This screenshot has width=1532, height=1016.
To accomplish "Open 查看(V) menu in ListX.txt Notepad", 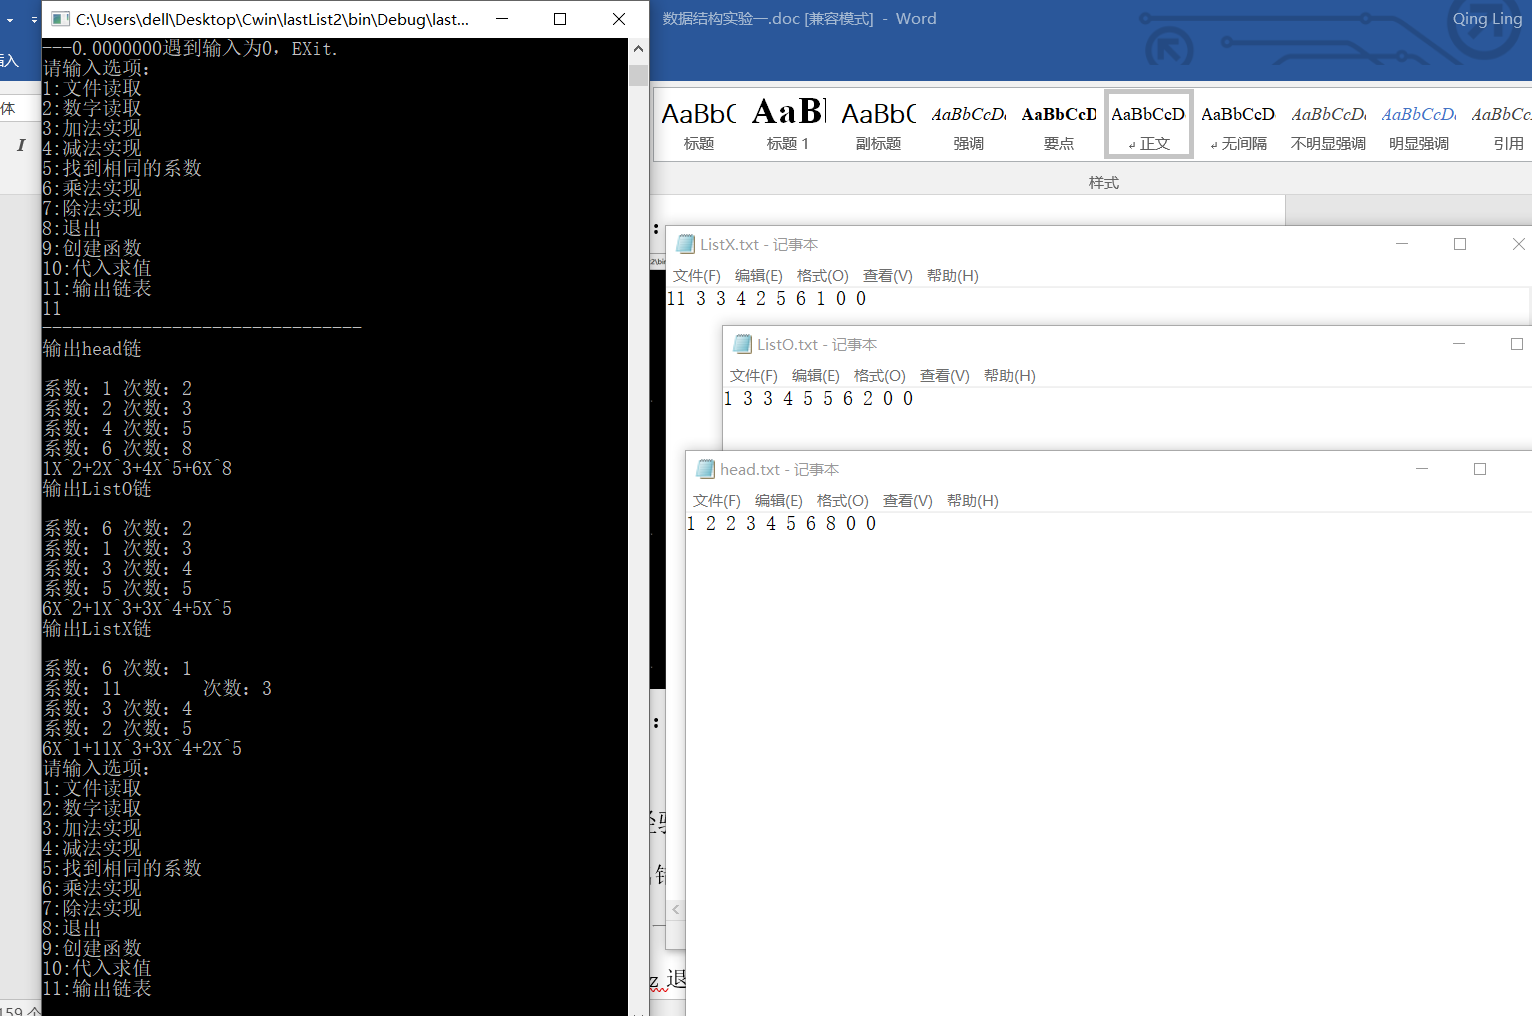I will click(887, 276).
